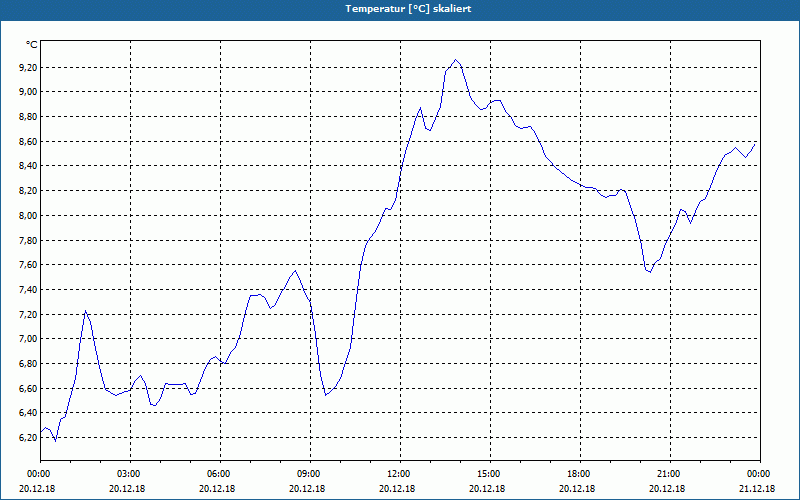Select the 6,20 y-axis value
The height and width of the screenshot is (500, 800).
(29, 438)
